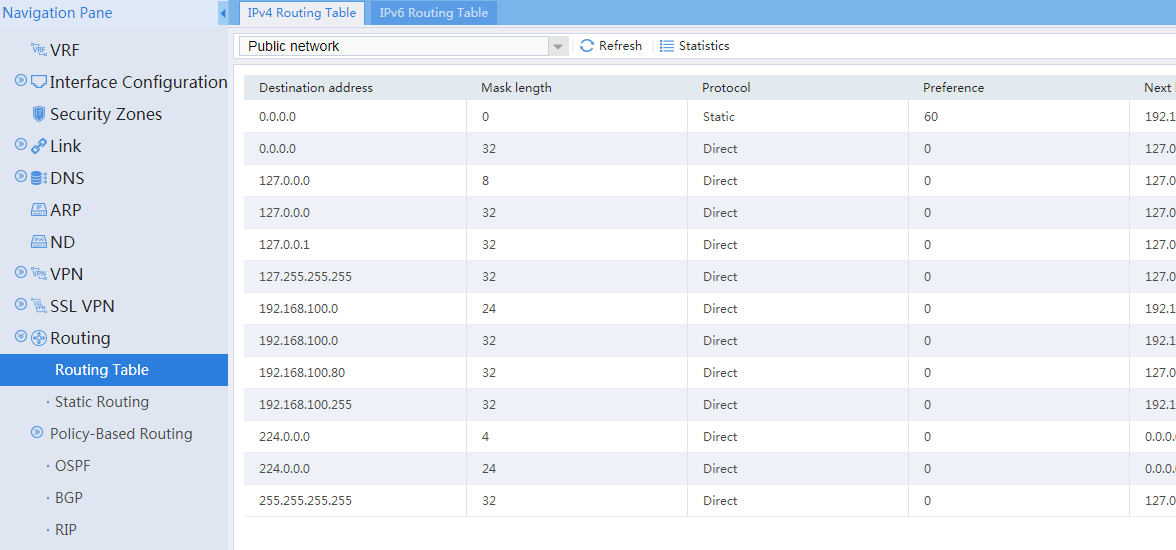Open the Static Routing page

tap(102, 402)
